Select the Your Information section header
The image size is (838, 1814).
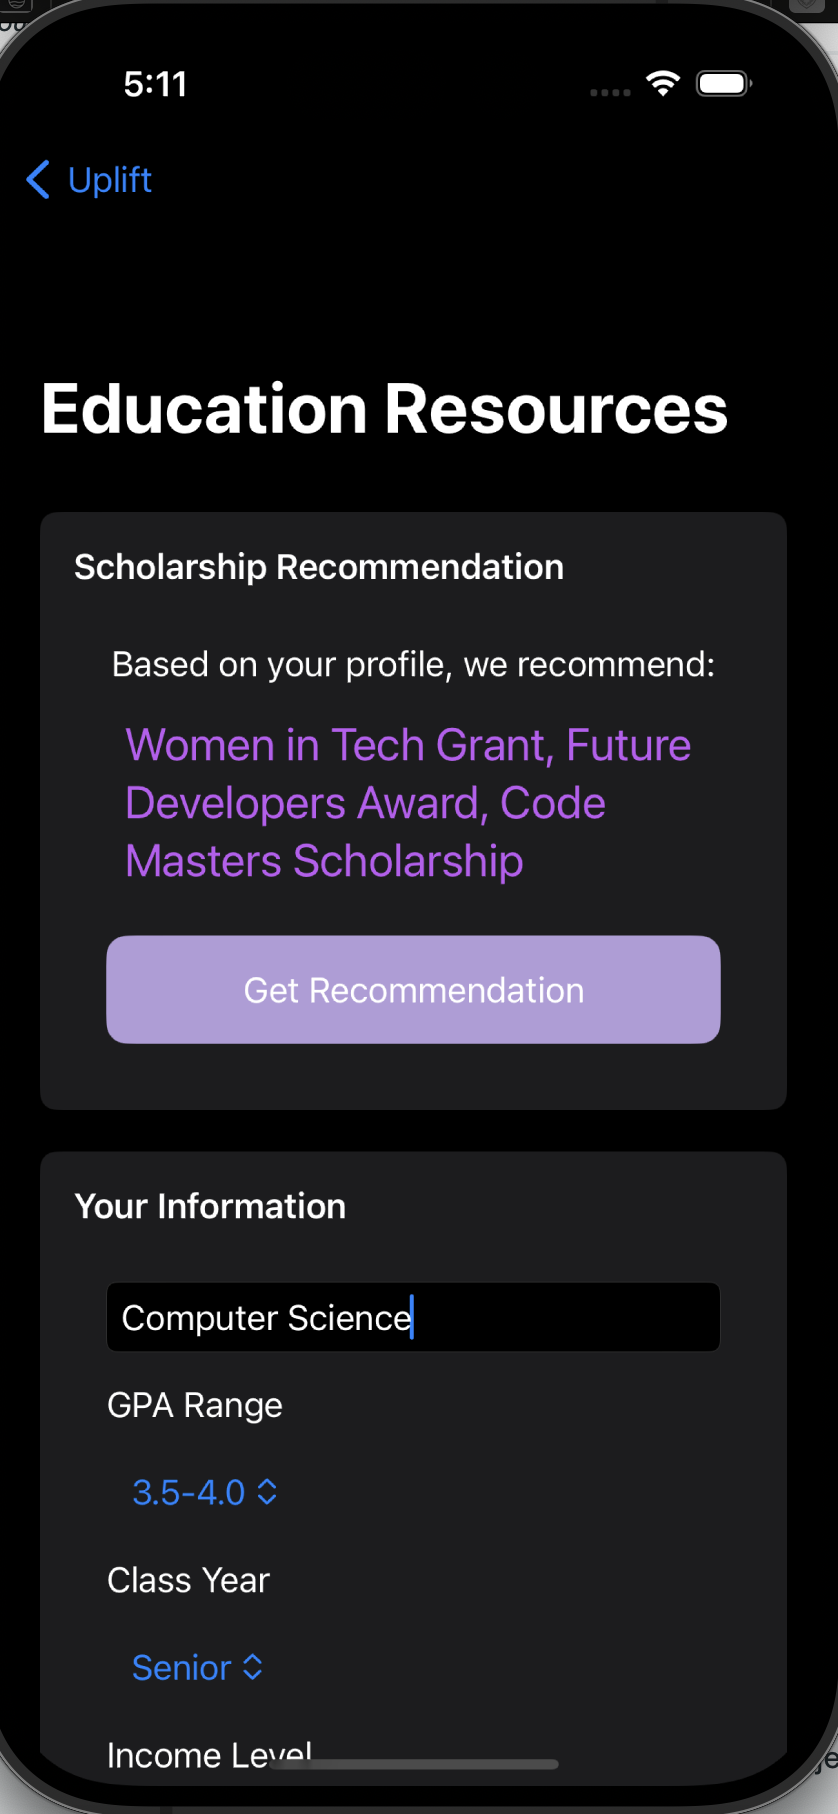(210, 1206)
